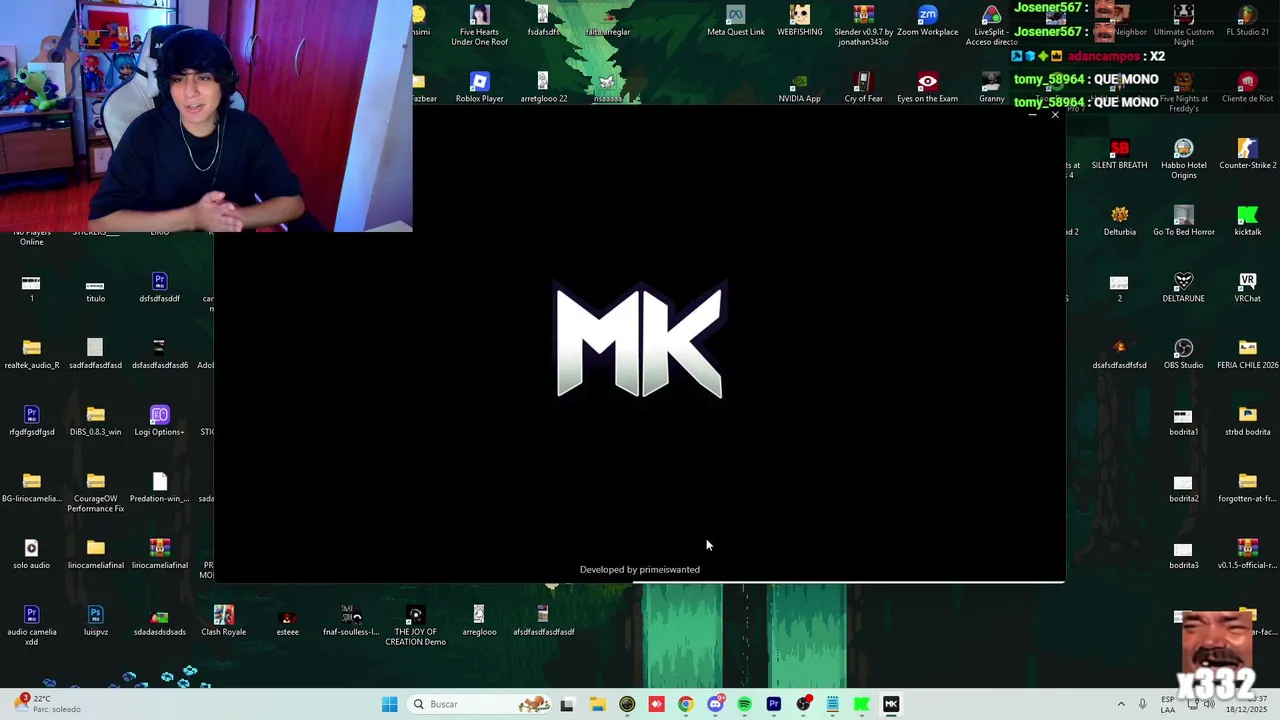Open Google Chrome from taskbar
Screen dimensions: 1280x720
[x=685, y=704]
